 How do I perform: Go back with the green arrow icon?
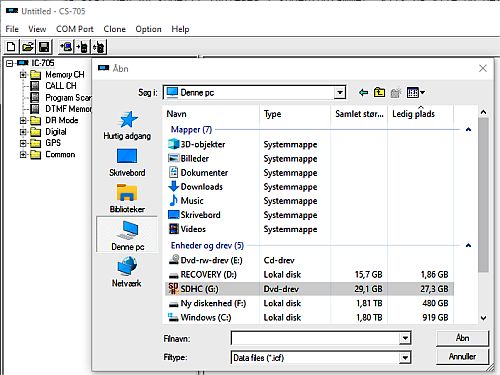363,92
